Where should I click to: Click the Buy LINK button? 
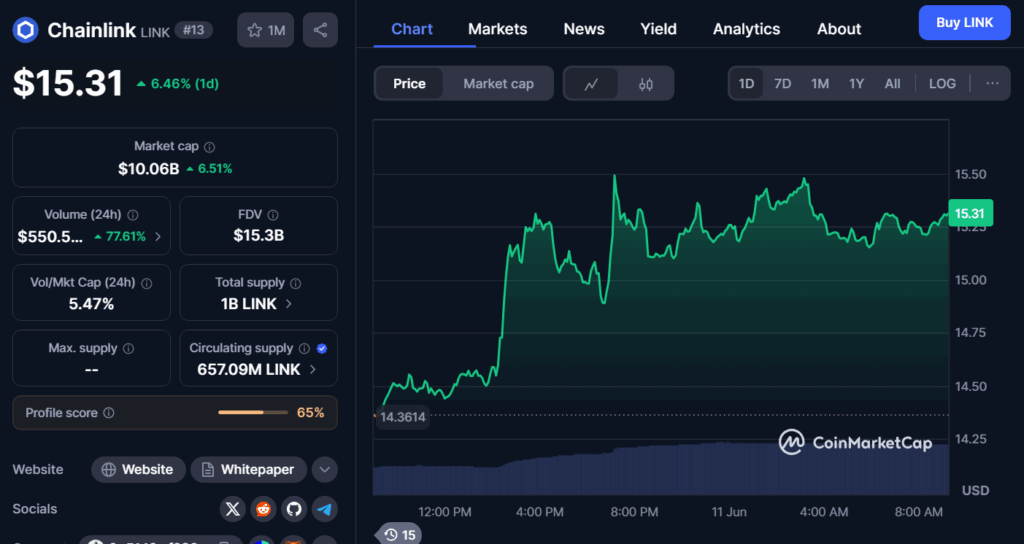click(965, 23)
